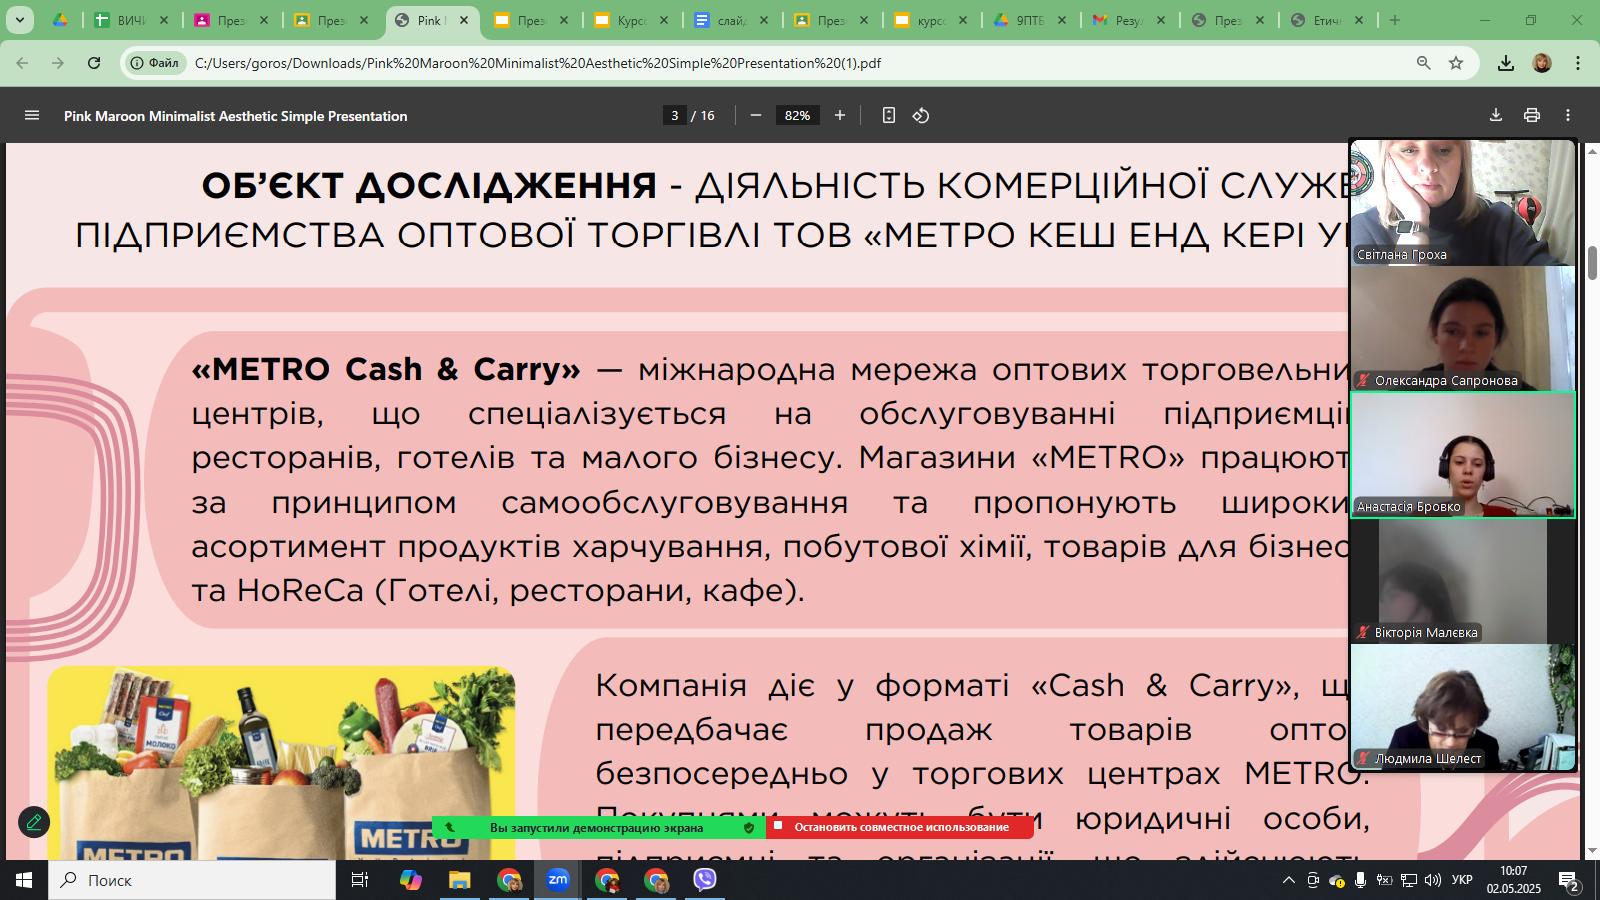The height and width of the screenshot is (900, 1600).
Task: Switch to the Google Drive tab
Action: point(60,20)
